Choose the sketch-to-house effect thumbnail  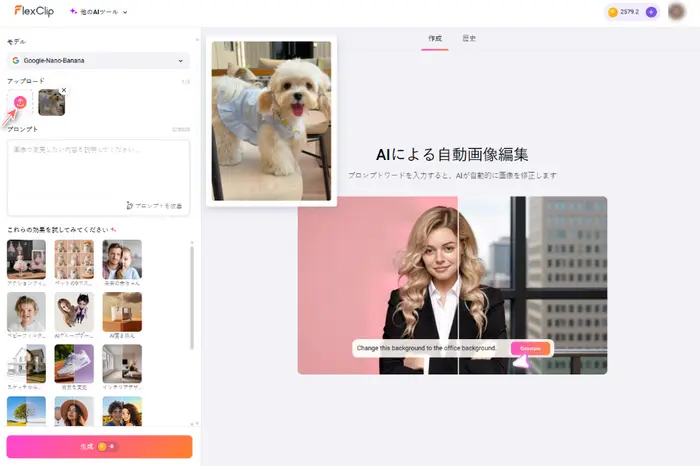coord(26,364)
